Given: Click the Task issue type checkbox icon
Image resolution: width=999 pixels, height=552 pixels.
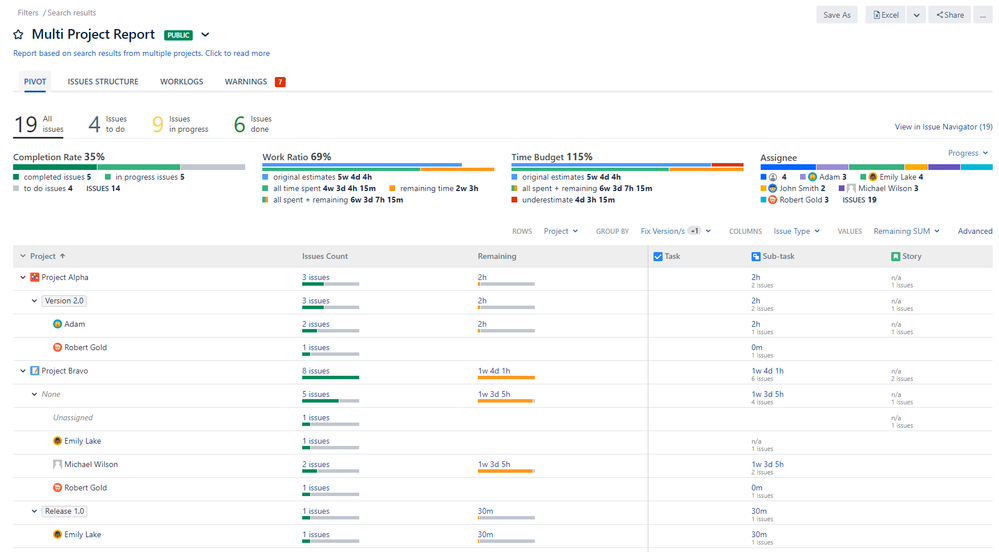Looking at the screenshot, I should pos(658,257).
